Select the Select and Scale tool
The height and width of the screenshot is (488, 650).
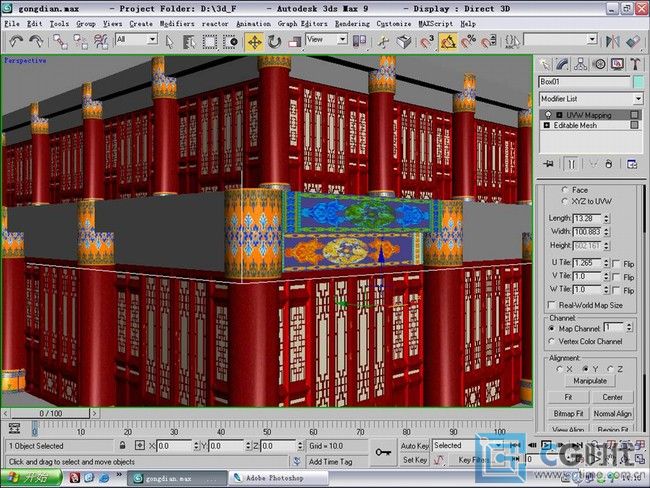tap(295, 41)
